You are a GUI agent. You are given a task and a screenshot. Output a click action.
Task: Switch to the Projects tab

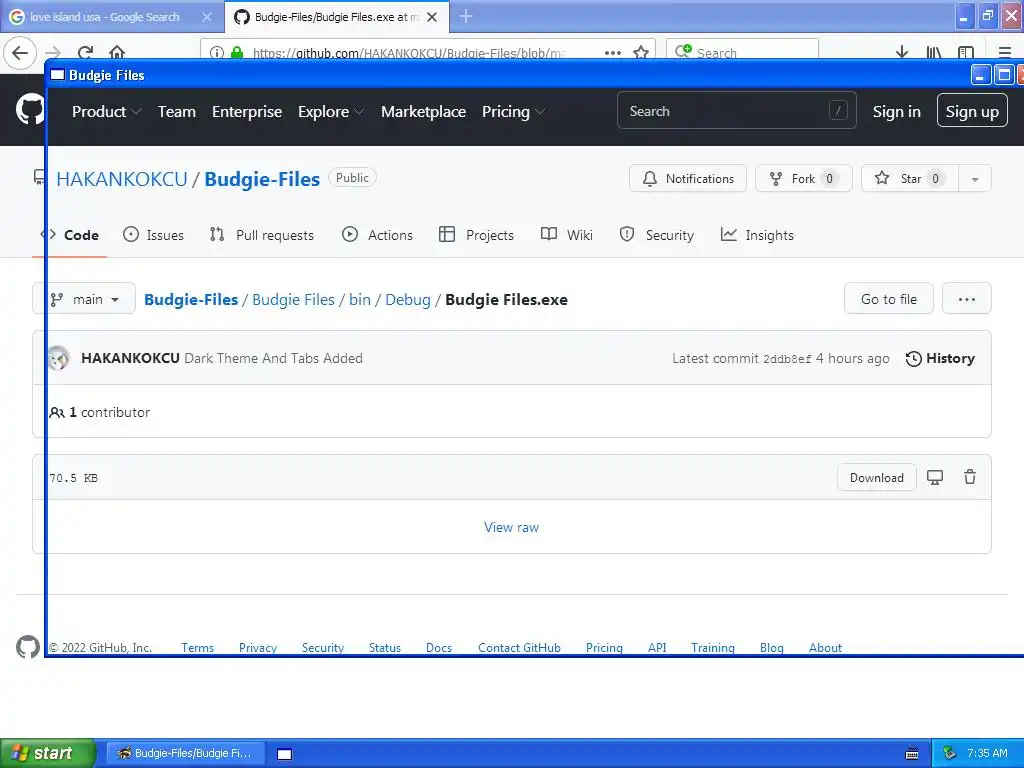coord(477,235)
